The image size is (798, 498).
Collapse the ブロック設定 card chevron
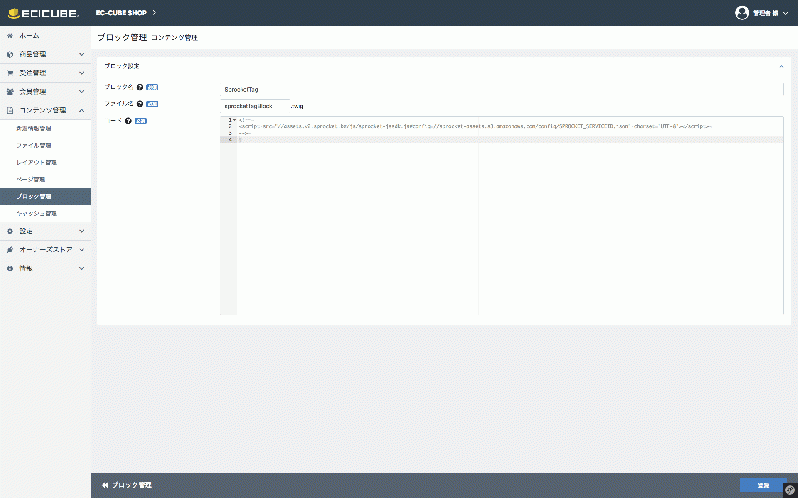pyautogui.click(x=781, y=66)
